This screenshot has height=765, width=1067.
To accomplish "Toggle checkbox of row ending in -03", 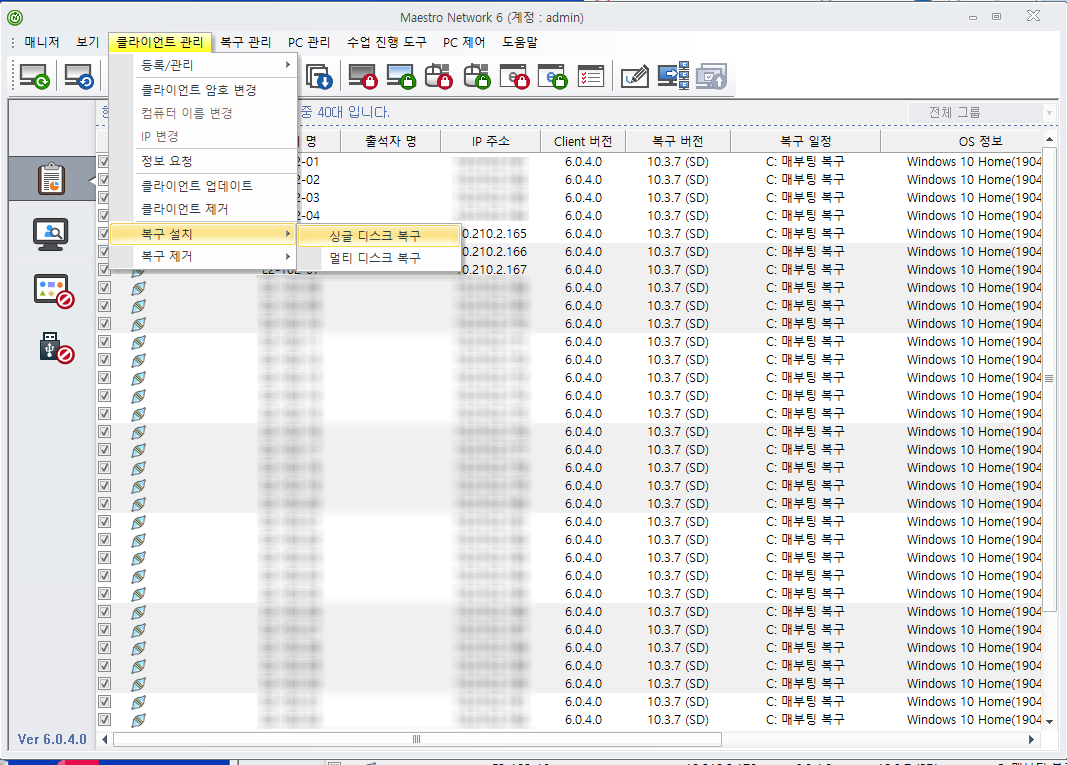I will pyautogui.click(x=104, y=197).
